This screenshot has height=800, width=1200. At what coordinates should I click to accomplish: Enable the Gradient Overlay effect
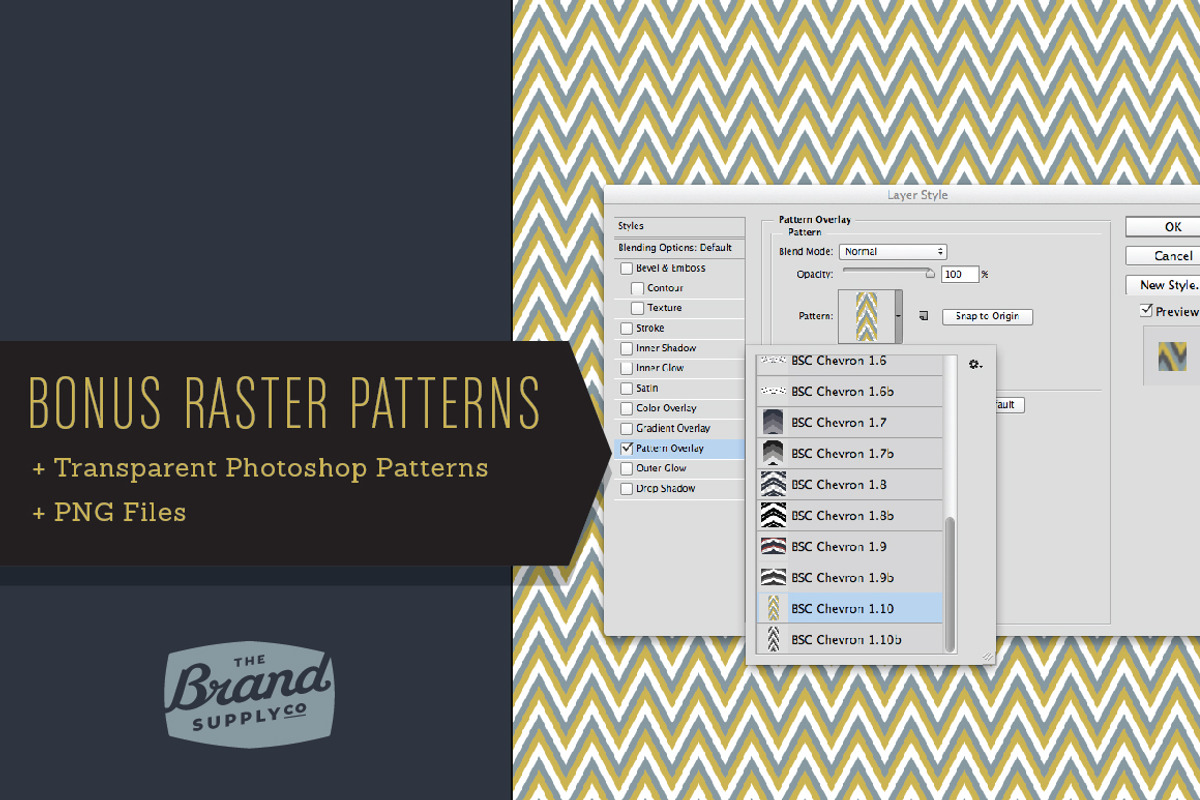(627, 428)
